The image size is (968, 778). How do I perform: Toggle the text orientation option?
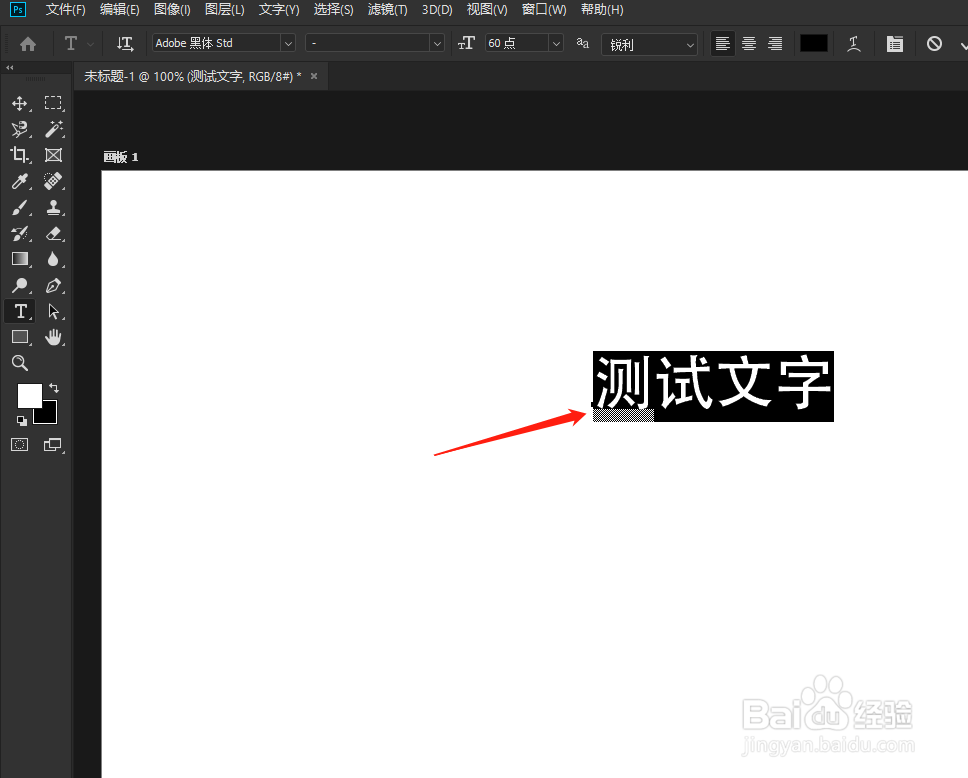(x=125, y=44)
